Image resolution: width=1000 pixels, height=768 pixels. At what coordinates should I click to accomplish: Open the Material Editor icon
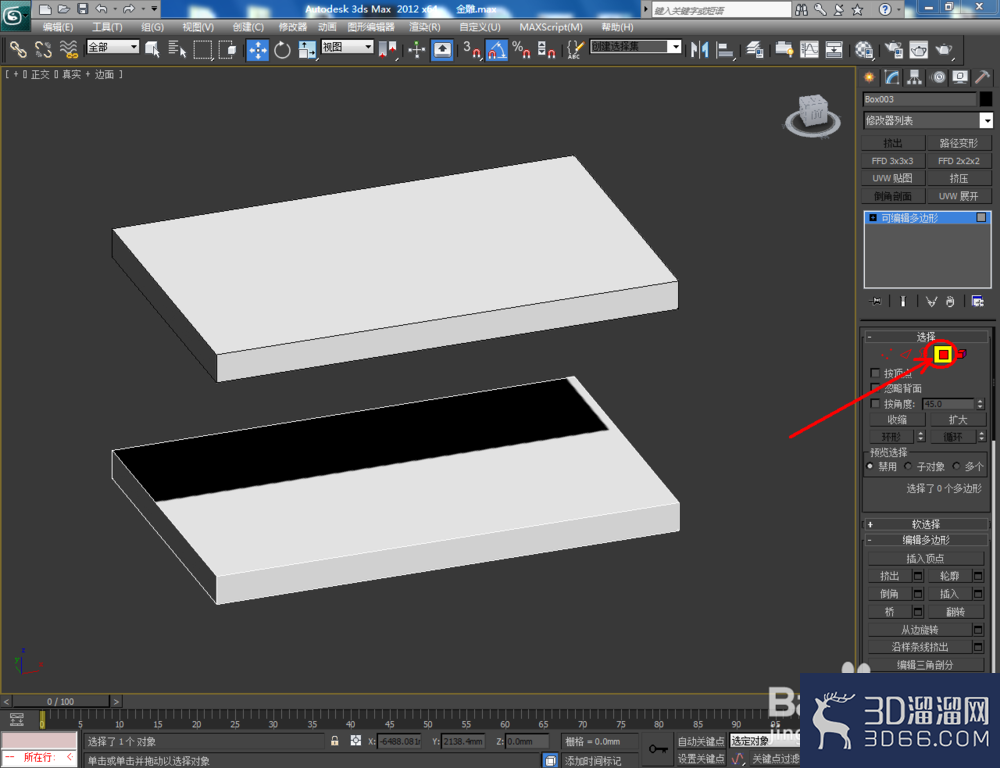(x=864, y=49)
